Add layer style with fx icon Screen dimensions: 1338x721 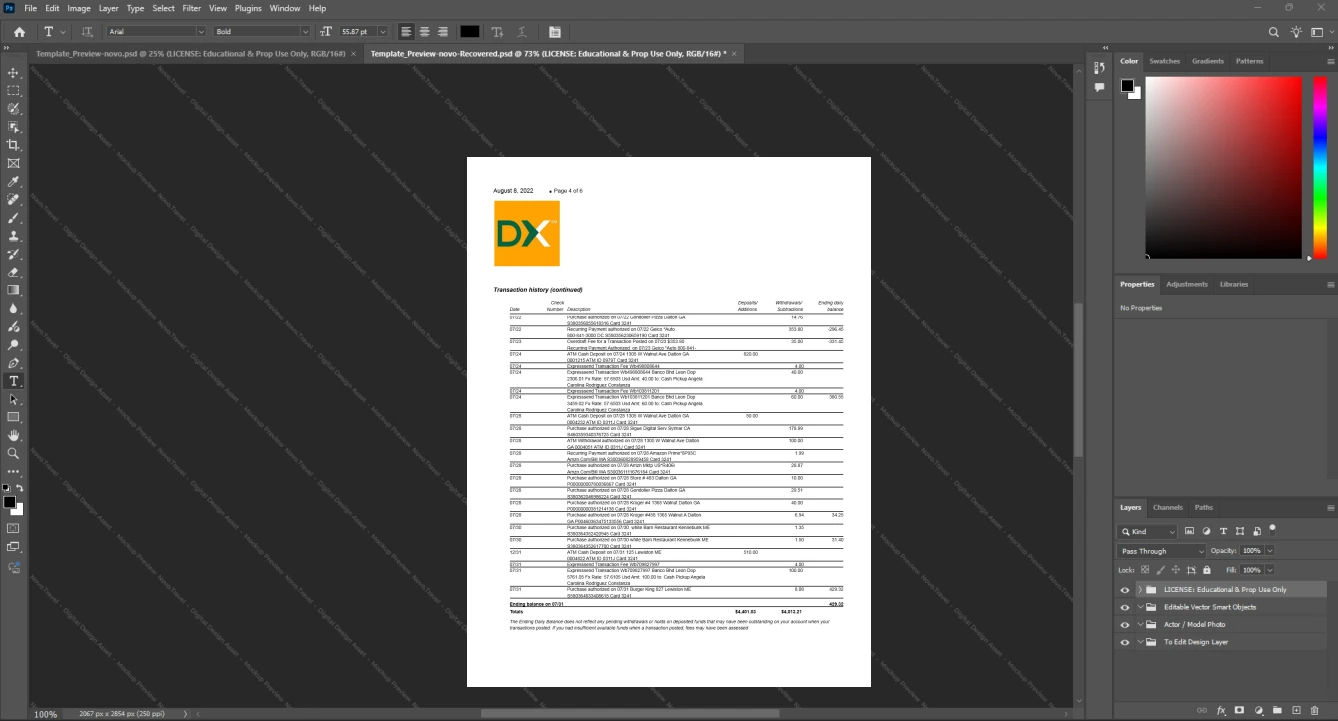point(1221,710)
